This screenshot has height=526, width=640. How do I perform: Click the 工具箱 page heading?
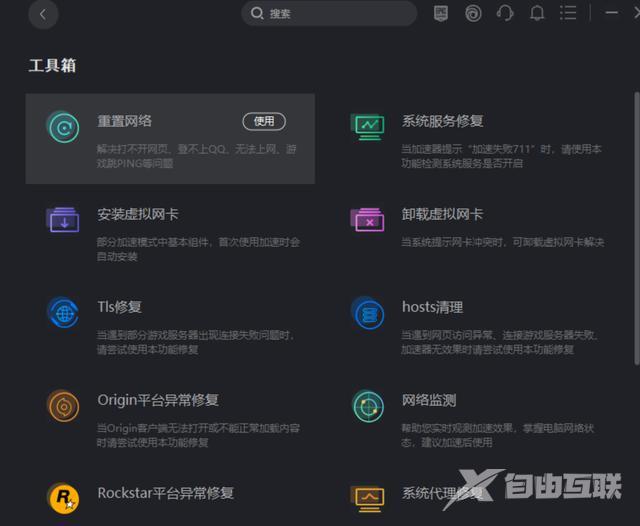(52, 65)
